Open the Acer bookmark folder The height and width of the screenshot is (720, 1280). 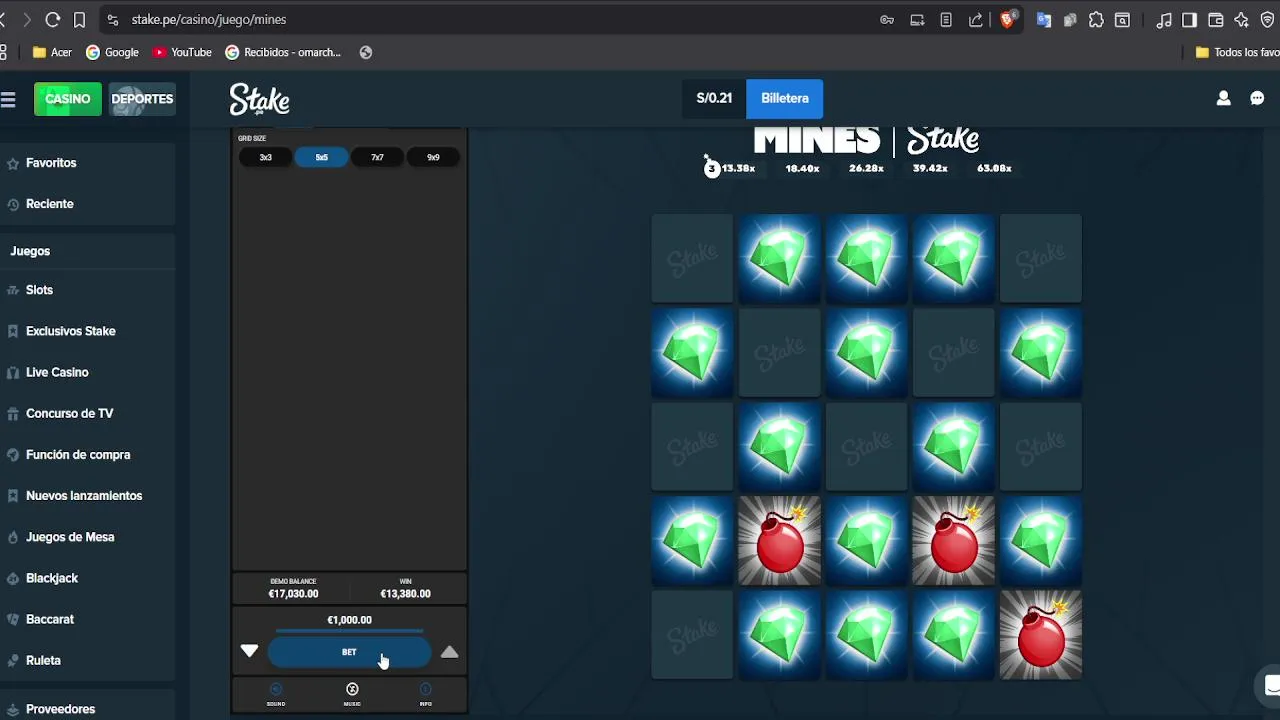click(52, 52)
